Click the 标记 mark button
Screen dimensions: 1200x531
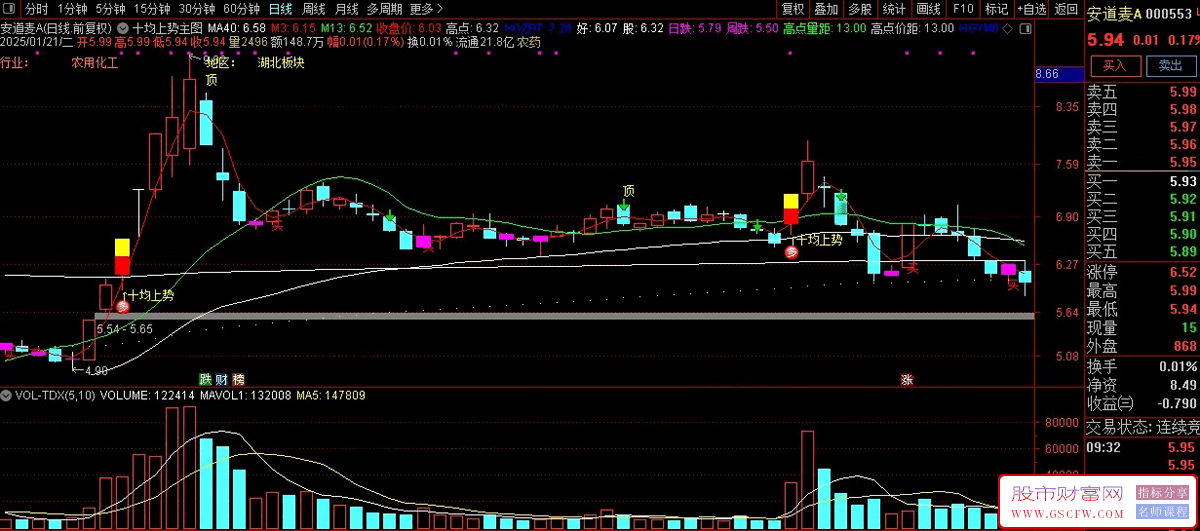pos(996,9)
